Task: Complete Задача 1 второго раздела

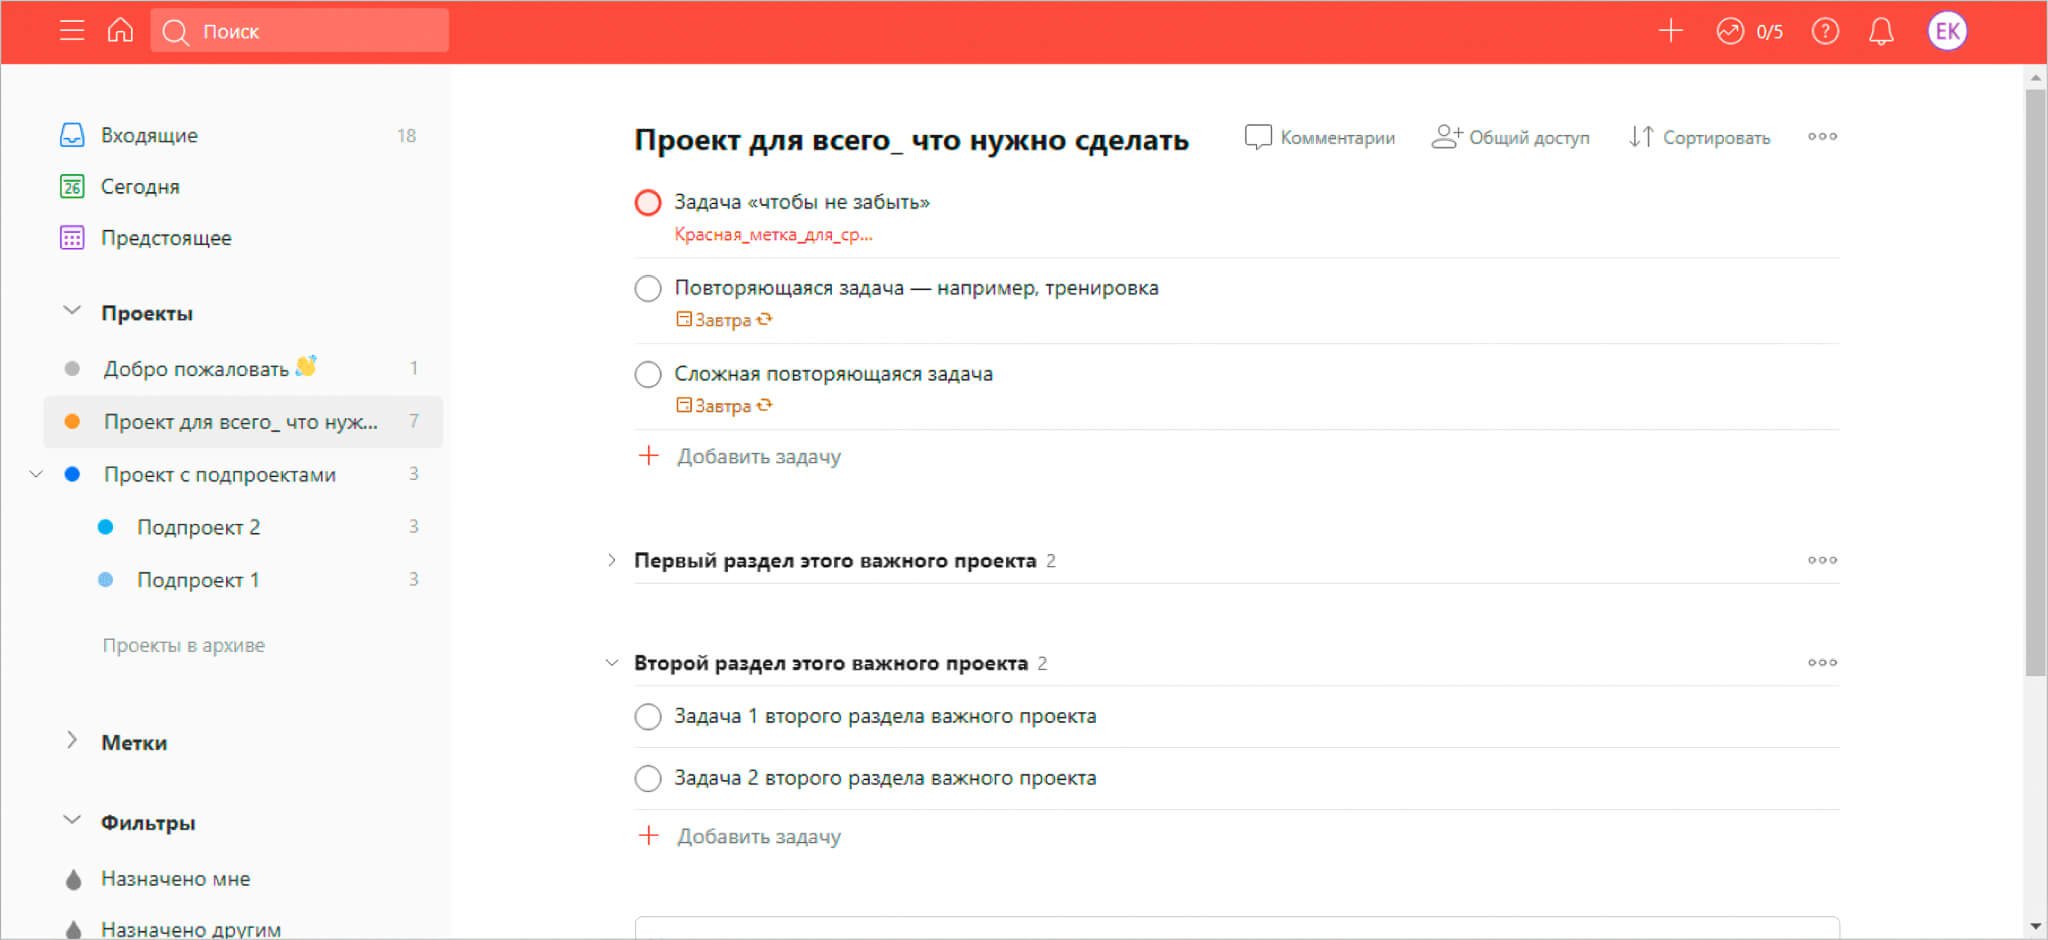Action: (648, 717)
